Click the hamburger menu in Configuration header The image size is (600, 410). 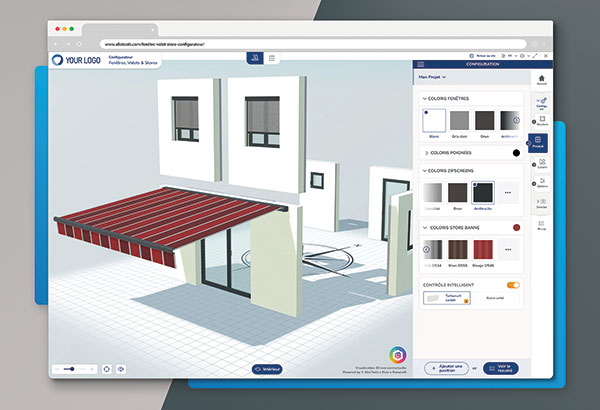tap(420, 63)
